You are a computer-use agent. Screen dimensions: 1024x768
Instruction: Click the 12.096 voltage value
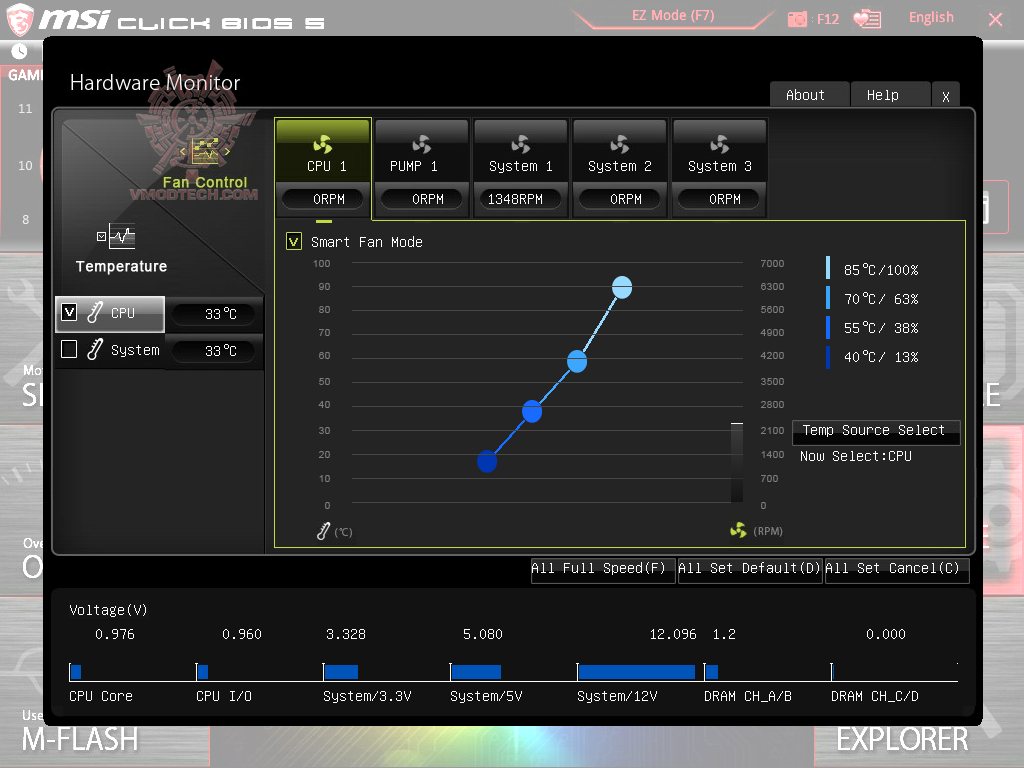pos(673,634)
